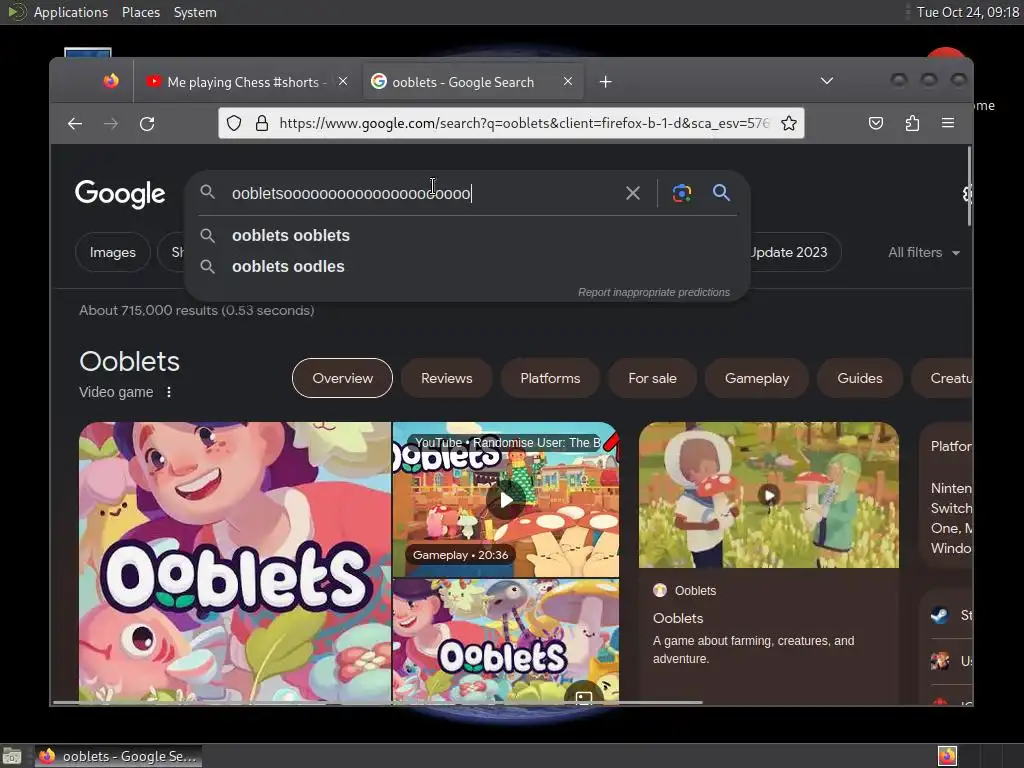The image size is (1024, 768).
Task: Open the tracking protection shield icon
Action: [234, 123]
